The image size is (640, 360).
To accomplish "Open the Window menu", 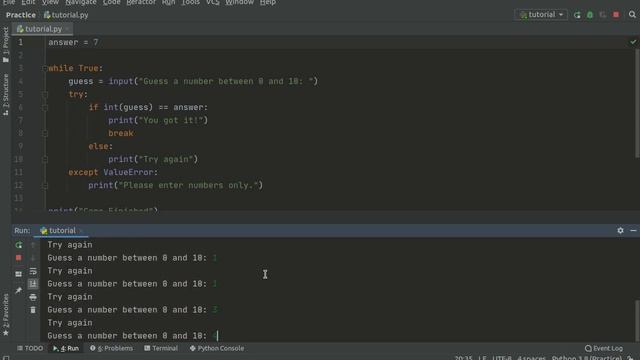I will pyautogui.click(x=240, y=2).
